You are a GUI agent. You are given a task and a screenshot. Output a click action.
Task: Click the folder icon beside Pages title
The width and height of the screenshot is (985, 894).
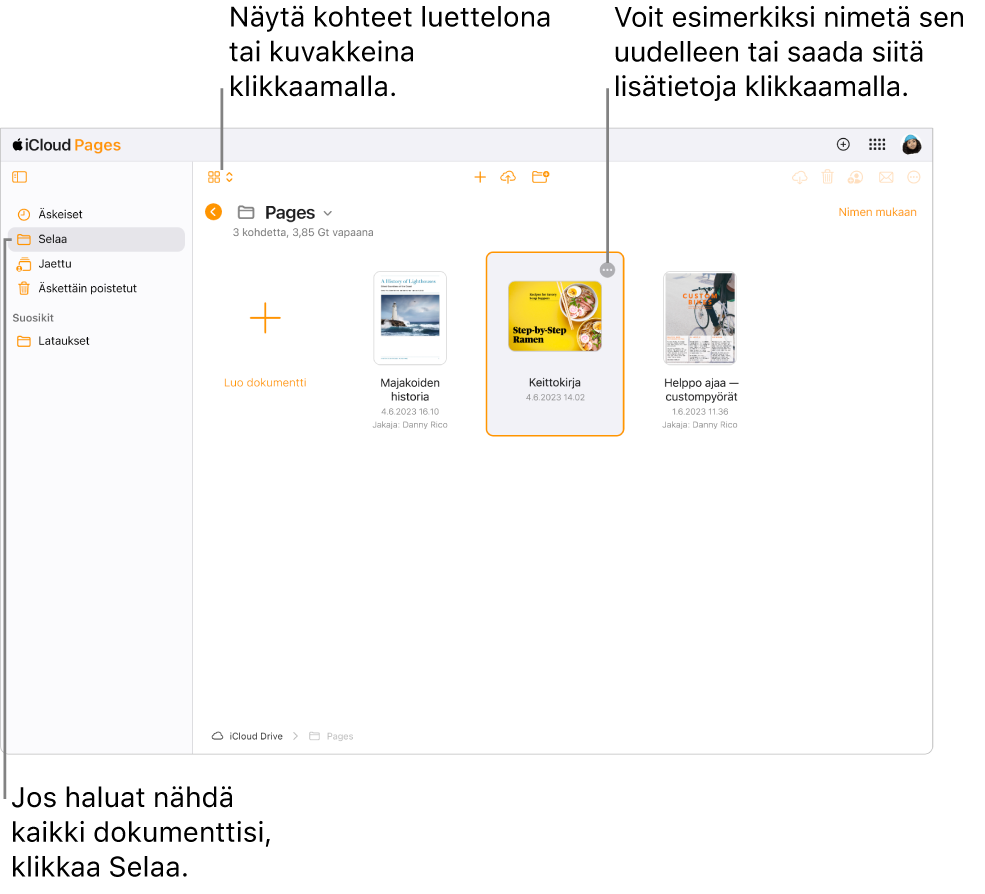point(246,212)
